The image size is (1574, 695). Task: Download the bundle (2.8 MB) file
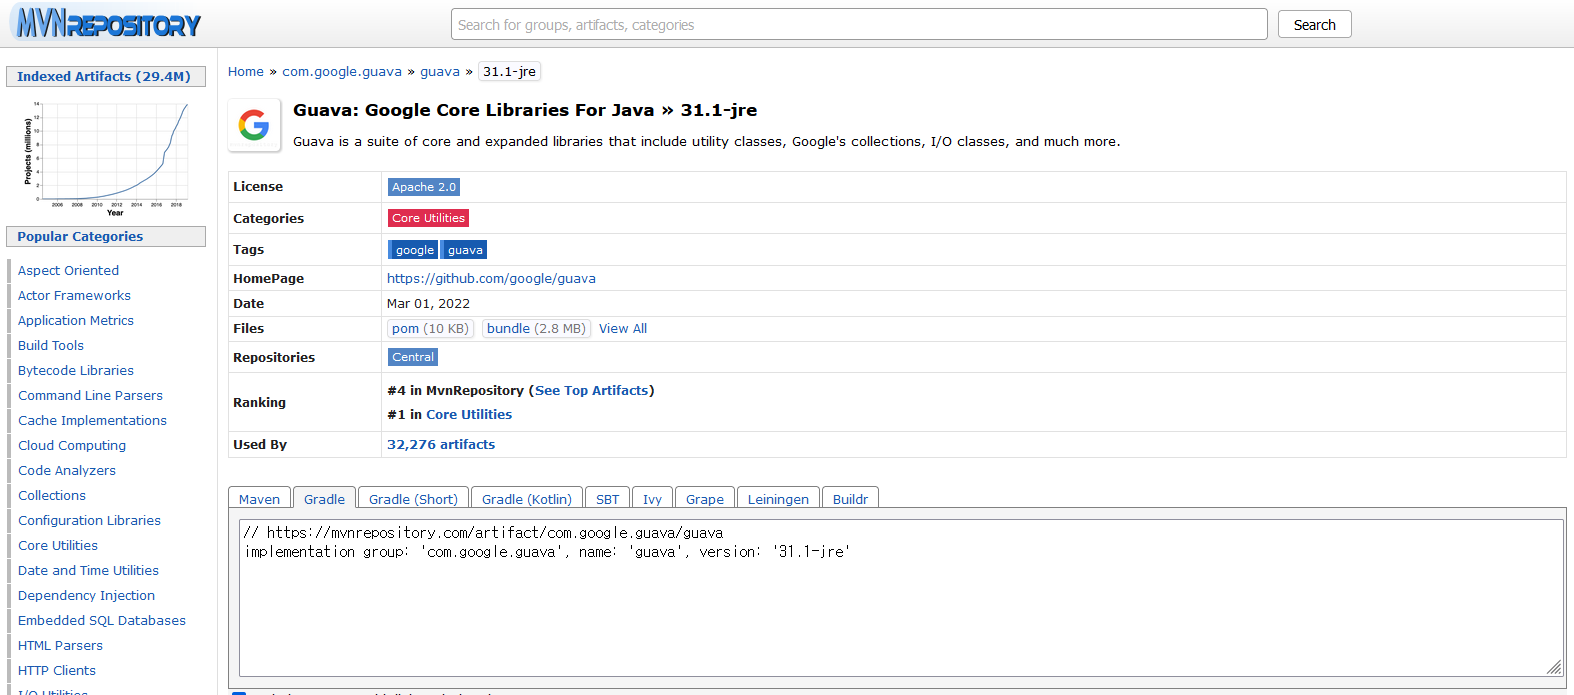(536, 328)
